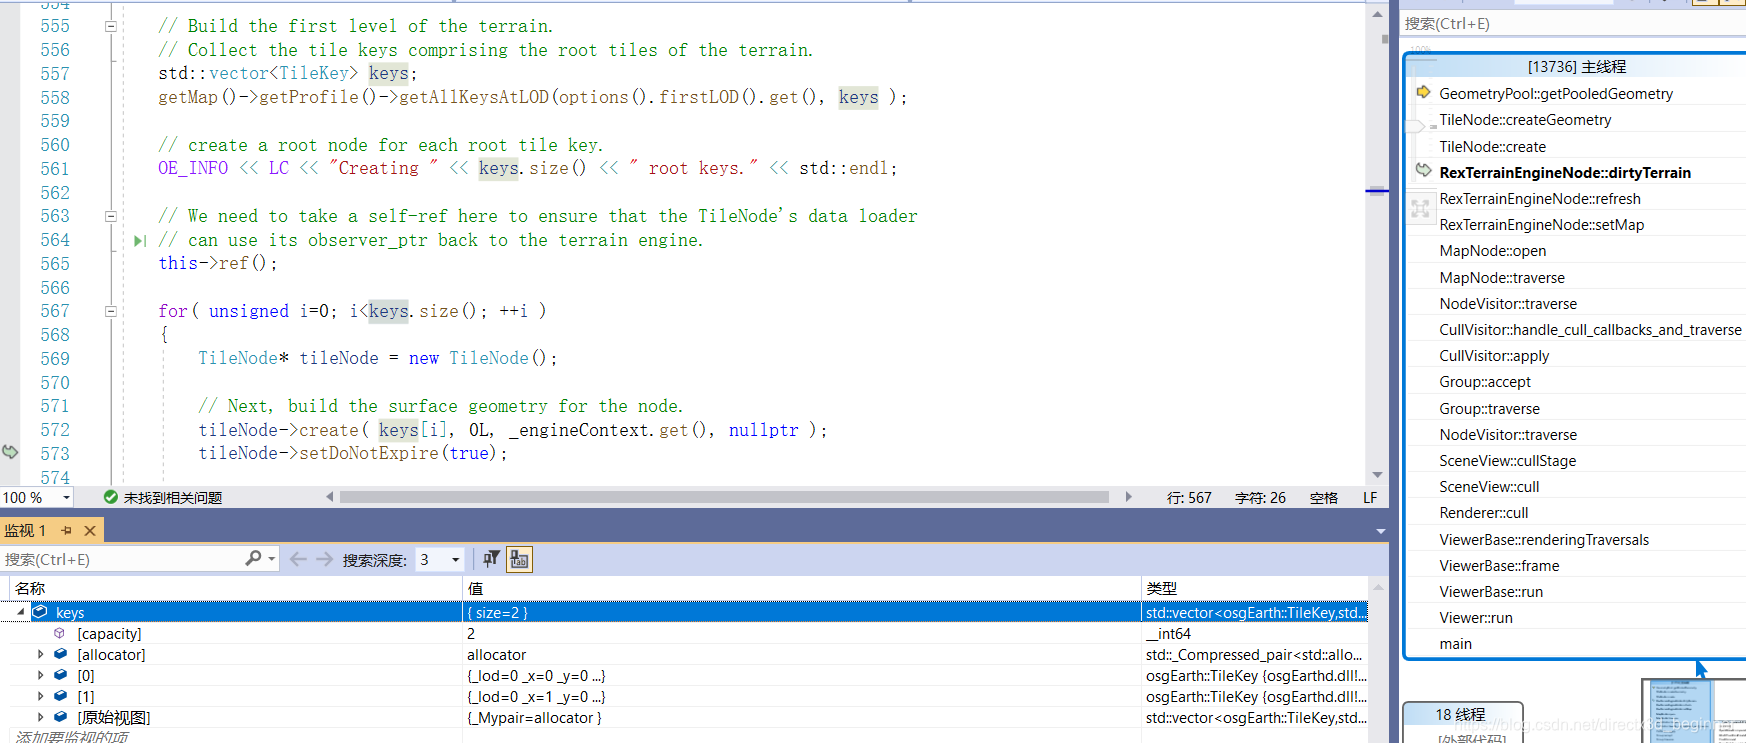Expand the [原始视图] raw view node
The image size is (1746, 743).
pyautogui.click(x=40, y=717)
